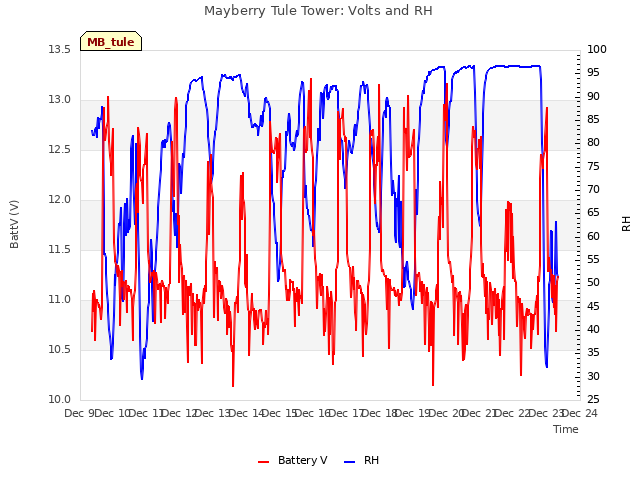Click the Time axis label
Viewport: 640px width, 480px height.
pos(566,429)
